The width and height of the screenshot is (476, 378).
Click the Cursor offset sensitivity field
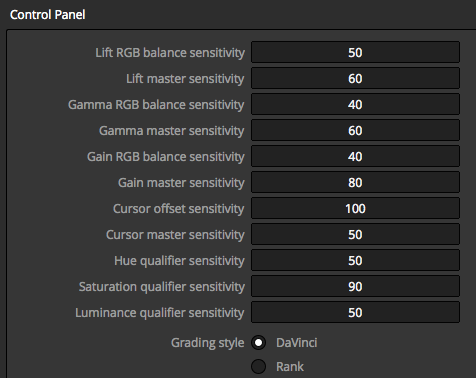tap(355, 208)
